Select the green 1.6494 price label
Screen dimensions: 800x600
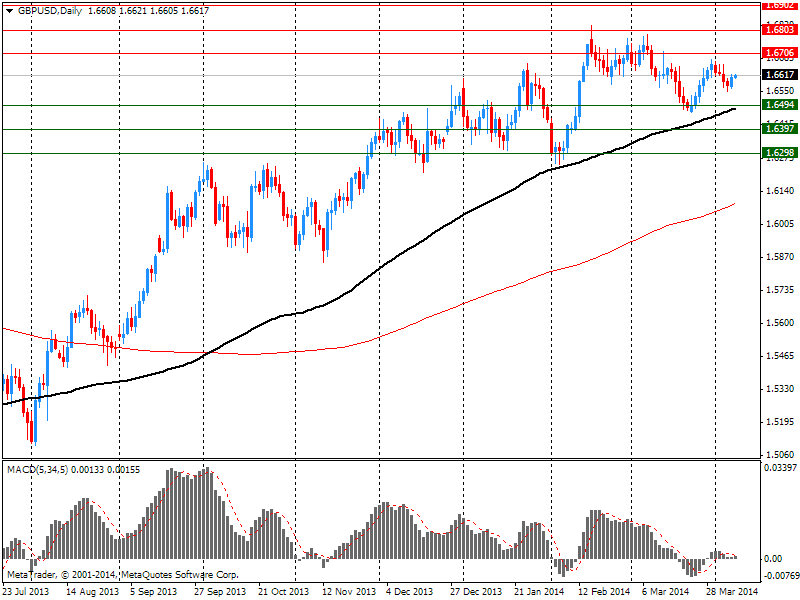[x=780, y=105]
